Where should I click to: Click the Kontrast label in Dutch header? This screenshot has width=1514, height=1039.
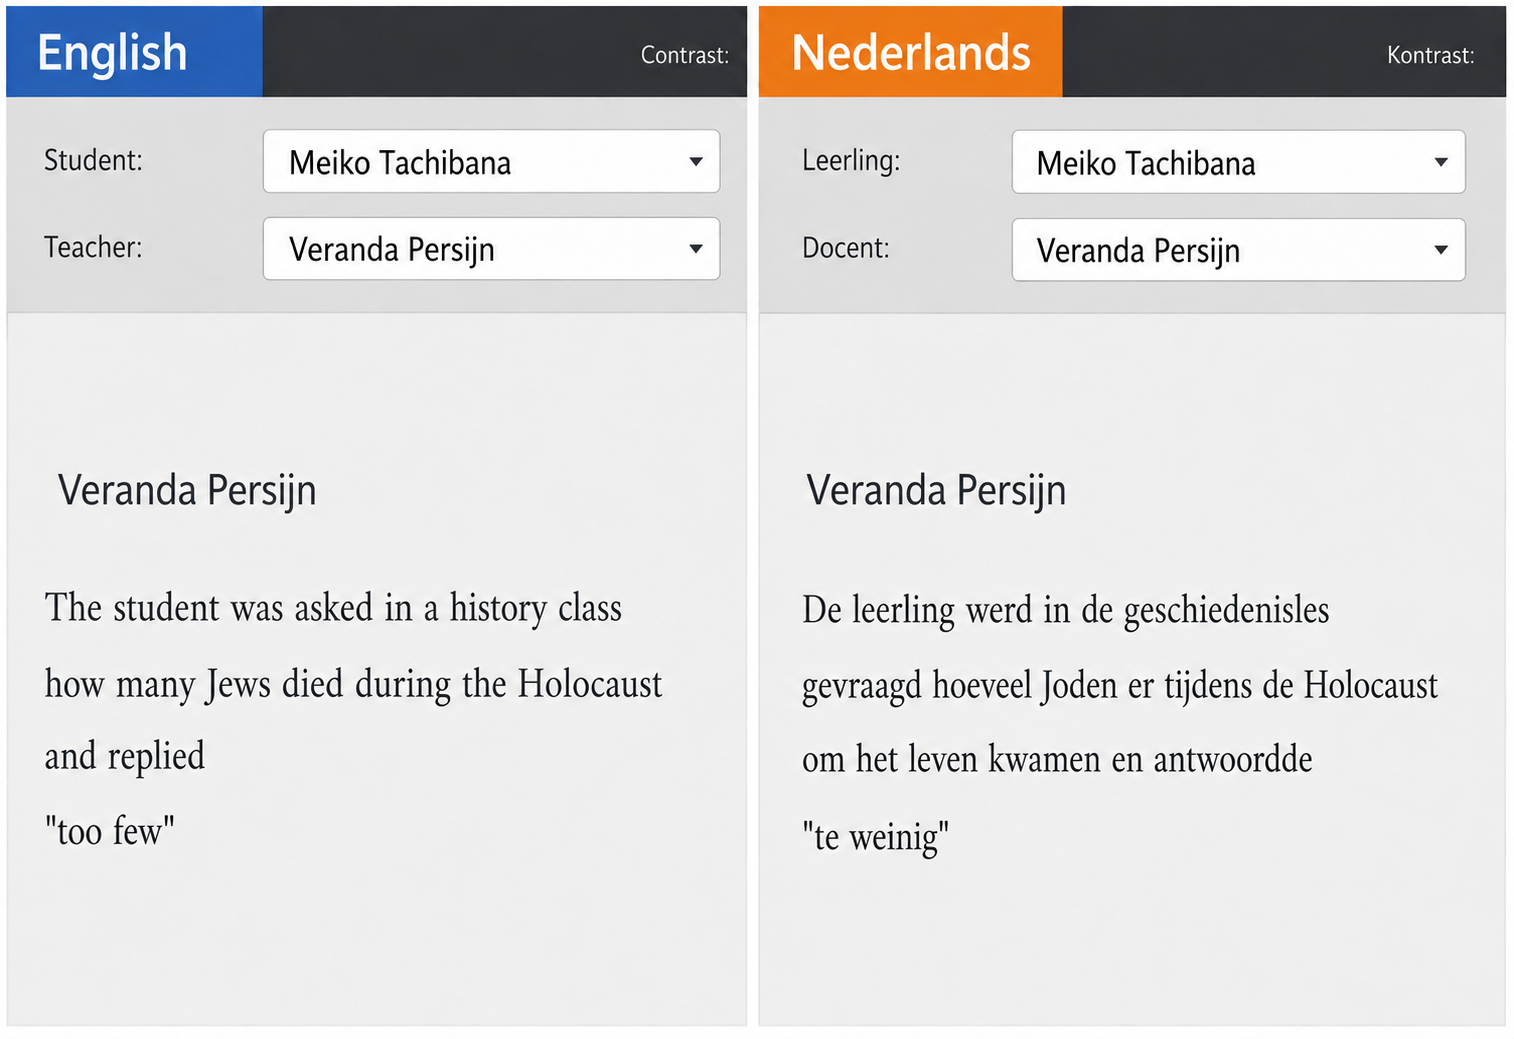pos(1430,55)
